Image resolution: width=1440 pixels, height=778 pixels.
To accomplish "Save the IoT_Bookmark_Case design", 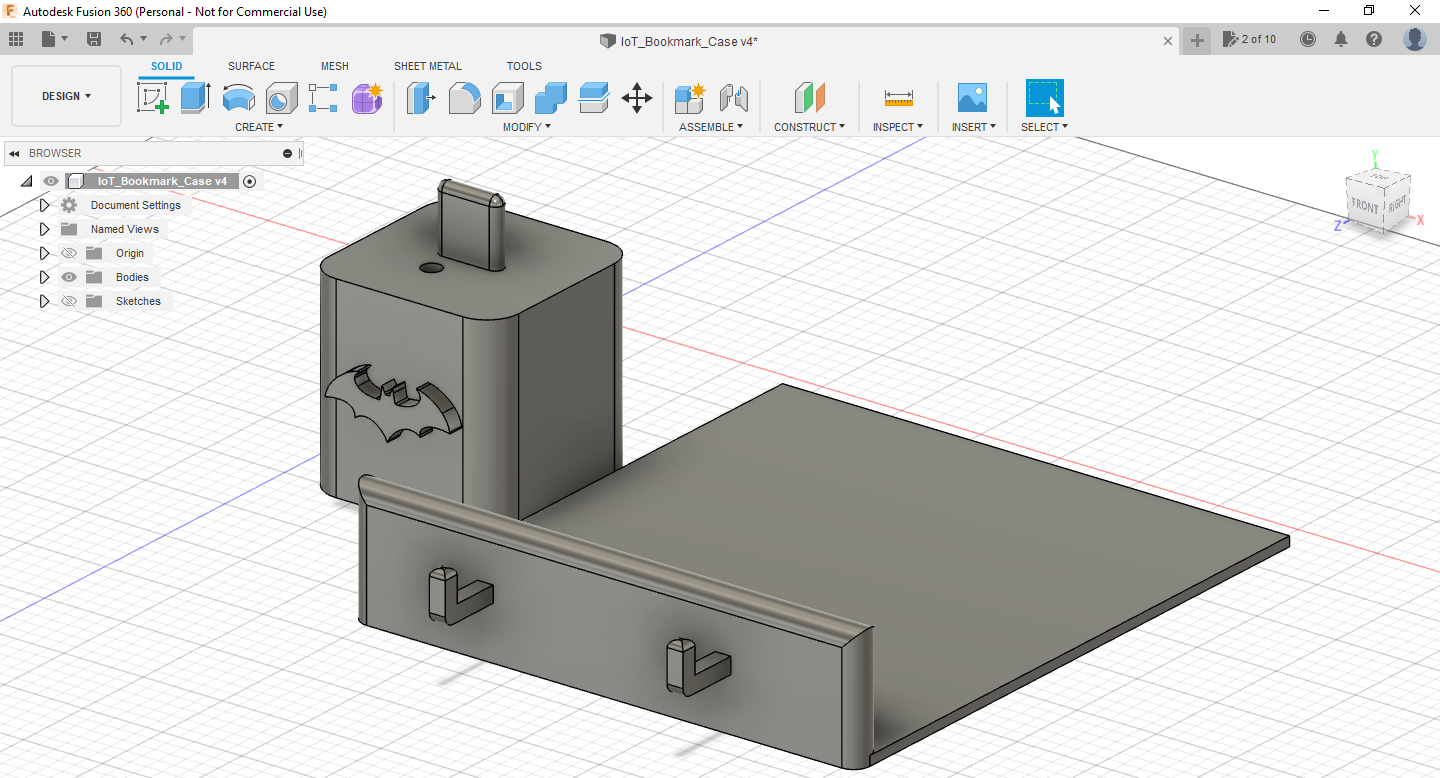I will pos(94,38).
